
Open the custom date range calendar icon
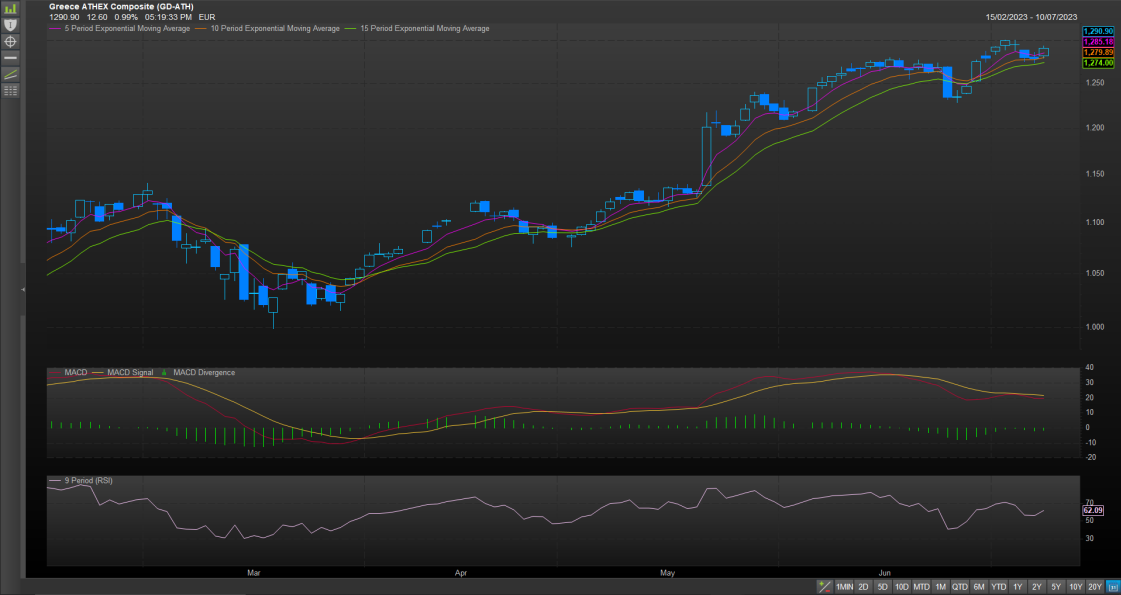tap(1113, 587)
